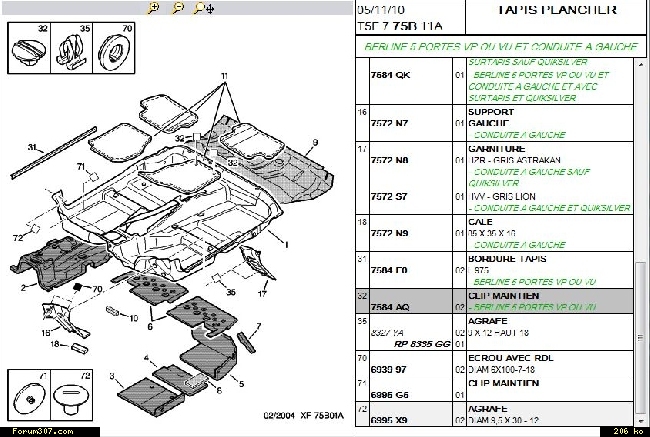Select part number 6995 X9

[x=389, y=420]
